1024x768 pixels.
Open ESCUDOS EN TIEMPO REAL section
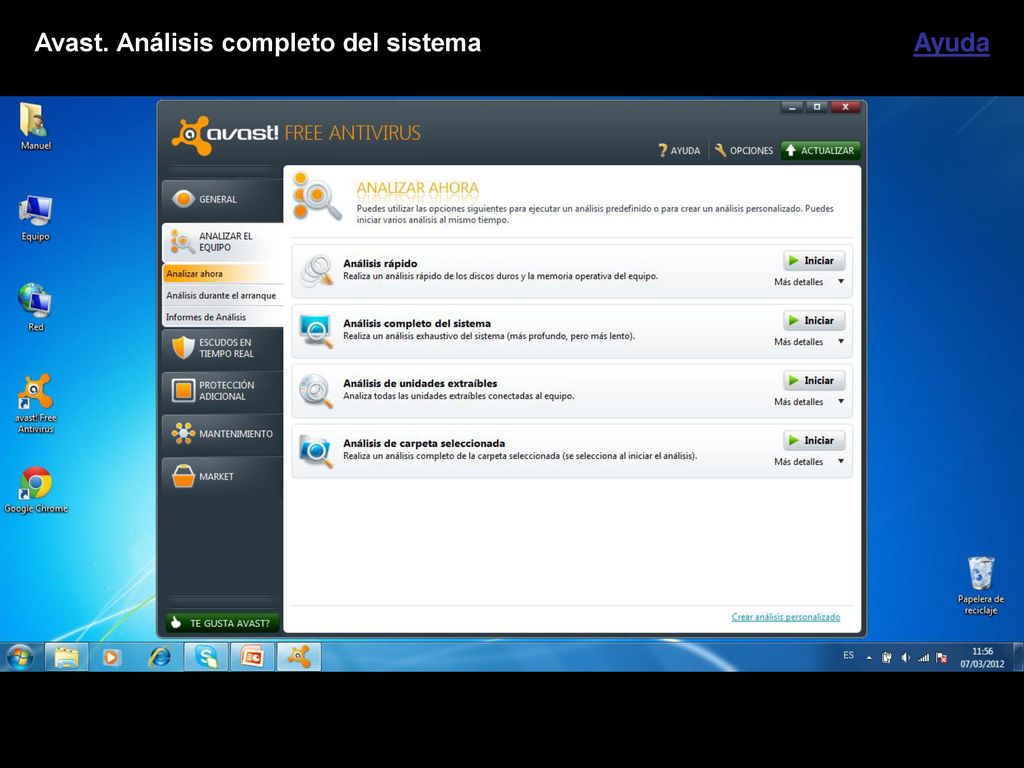click(x=223, y=348)
